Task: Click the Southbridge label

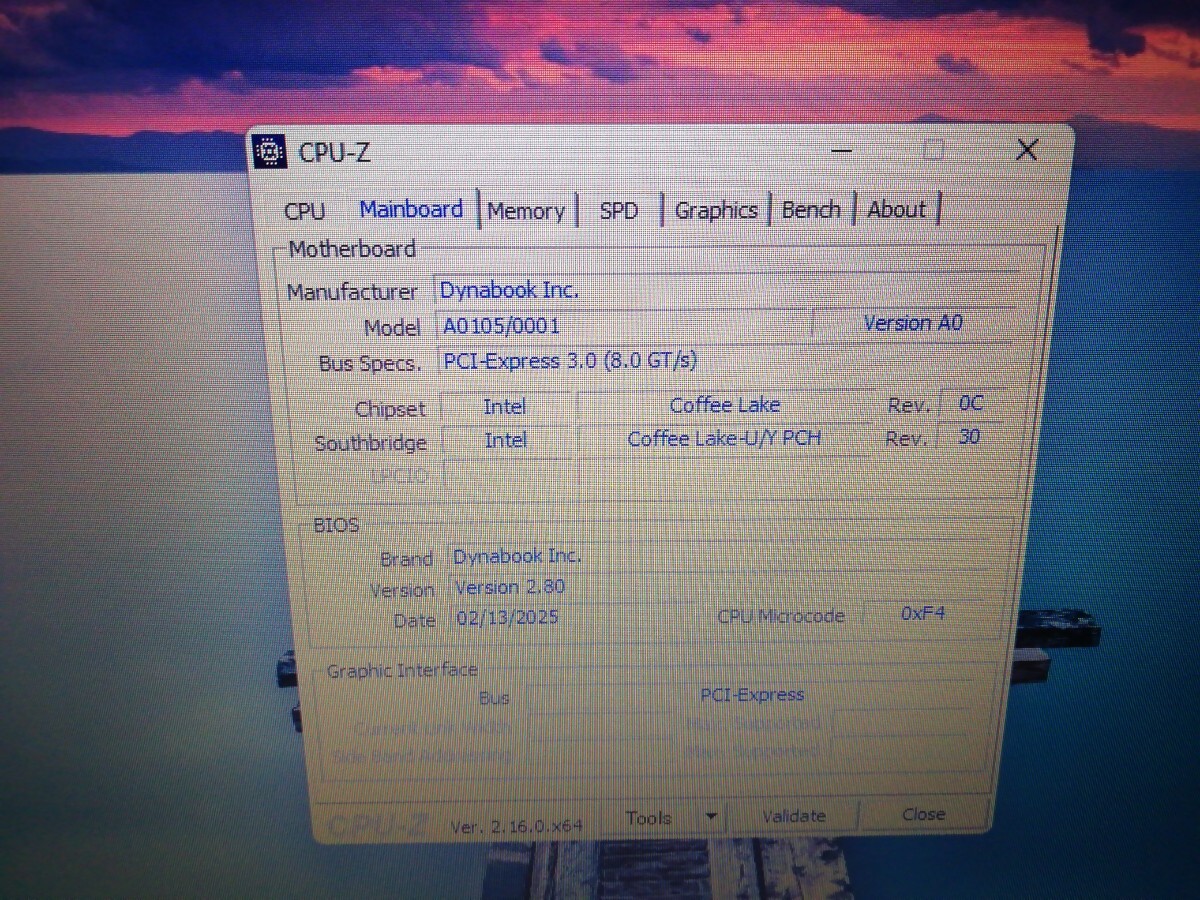Action: [370, 443]
